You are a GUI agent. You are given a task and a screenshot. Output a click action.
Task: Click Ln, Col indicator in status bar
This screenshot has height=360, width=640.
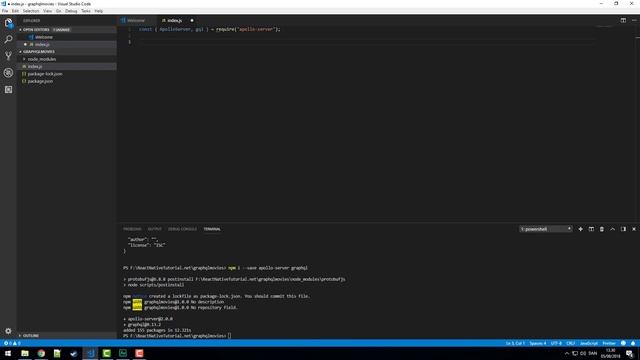click(515, 343)
